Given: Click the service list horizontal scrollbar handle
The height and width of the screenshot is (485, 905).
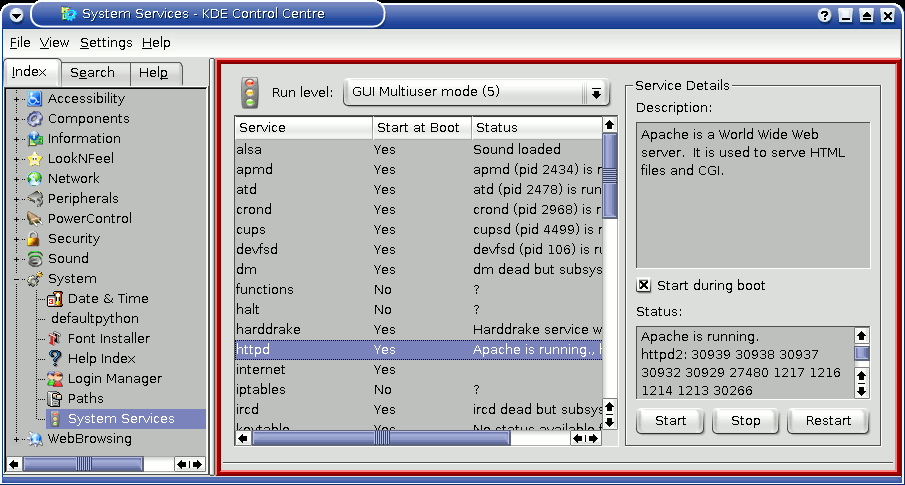Looking at the screenshot, I should [381, 439].
